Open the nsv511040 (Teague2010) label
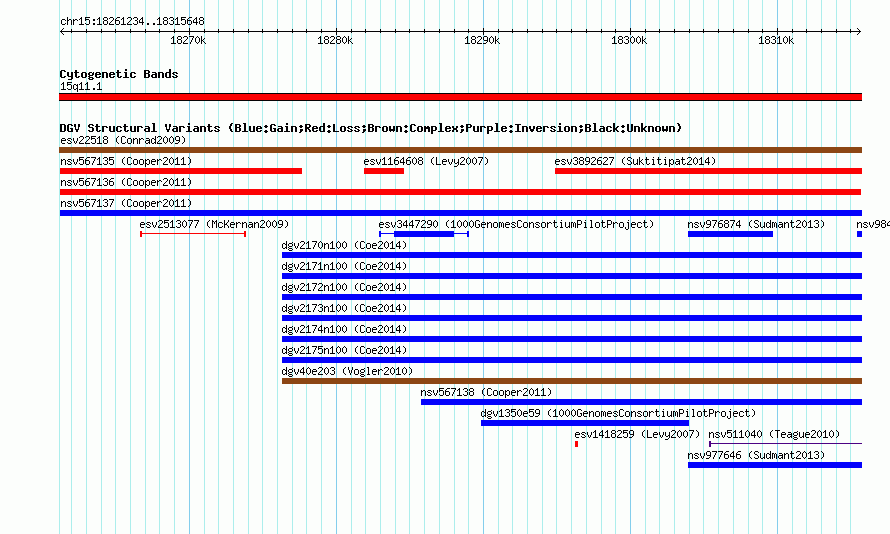This screenshot has width=890, height=534. coord(774,435)
